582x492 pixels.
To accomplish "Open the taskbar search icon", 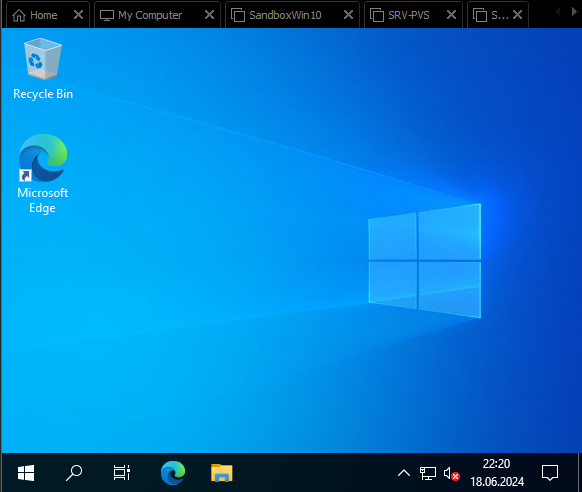I will [x=74, y=473].
